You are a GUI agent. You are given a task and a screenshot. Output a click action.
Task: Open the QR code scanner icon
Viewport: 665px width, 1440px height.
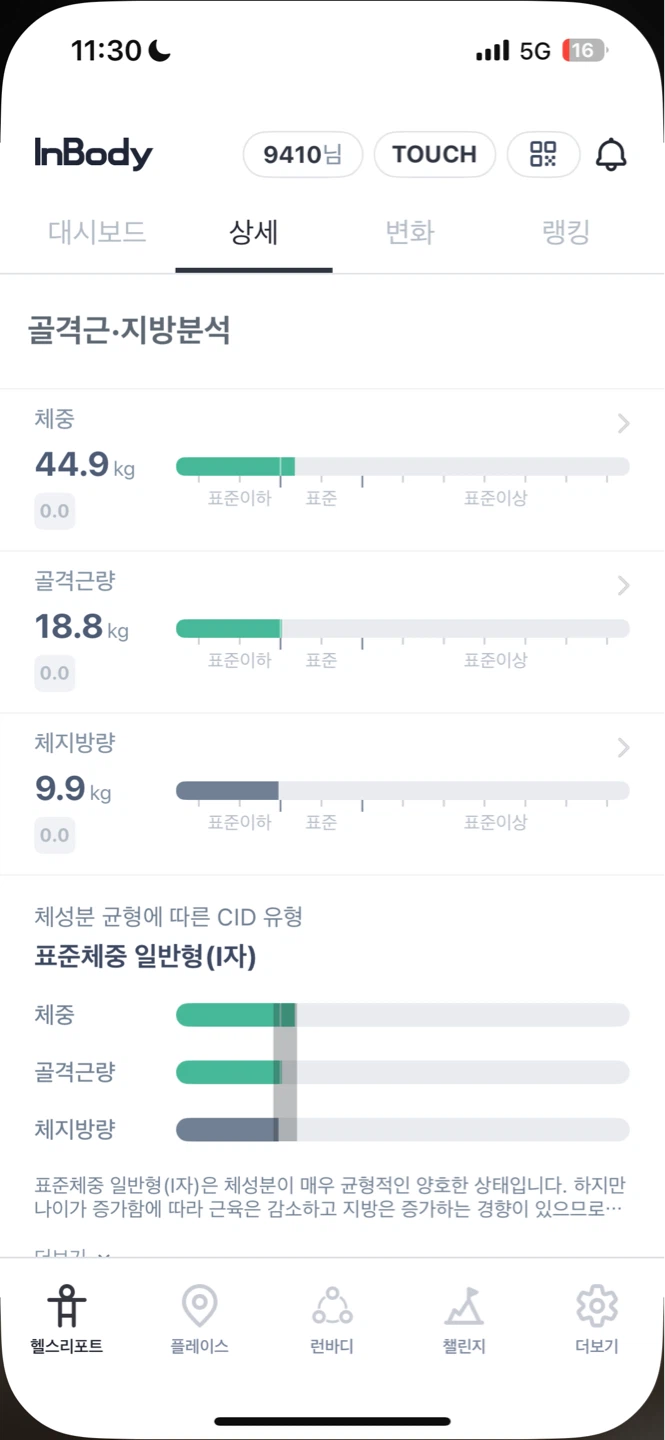click(x=543, y=155)
